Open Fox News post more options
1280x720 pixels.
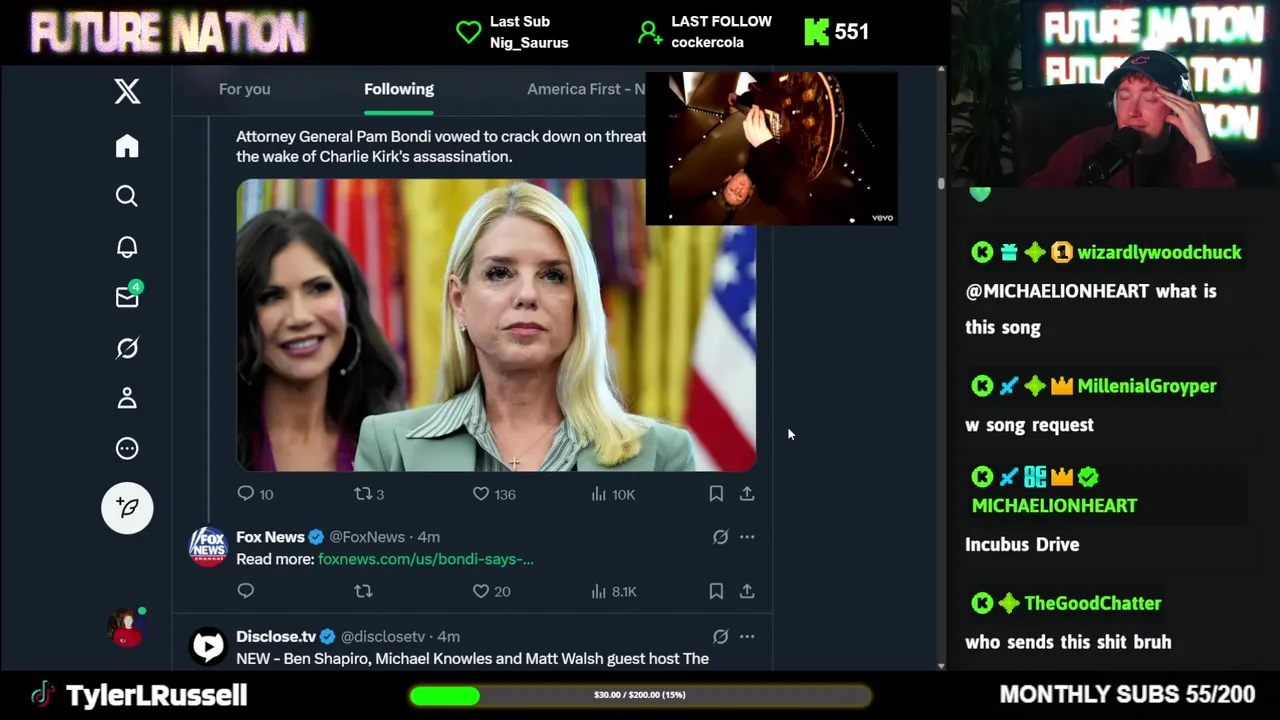[x=747, y=537]
